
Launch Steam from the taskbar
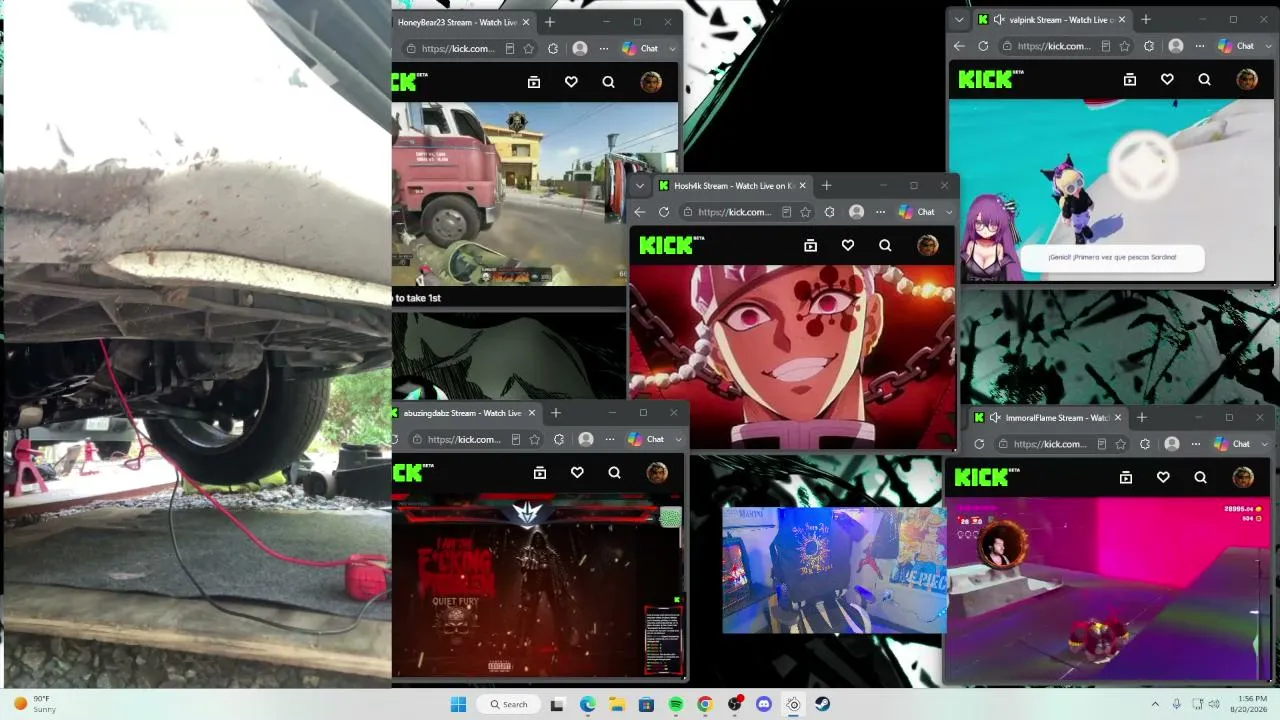click(822, 704)
